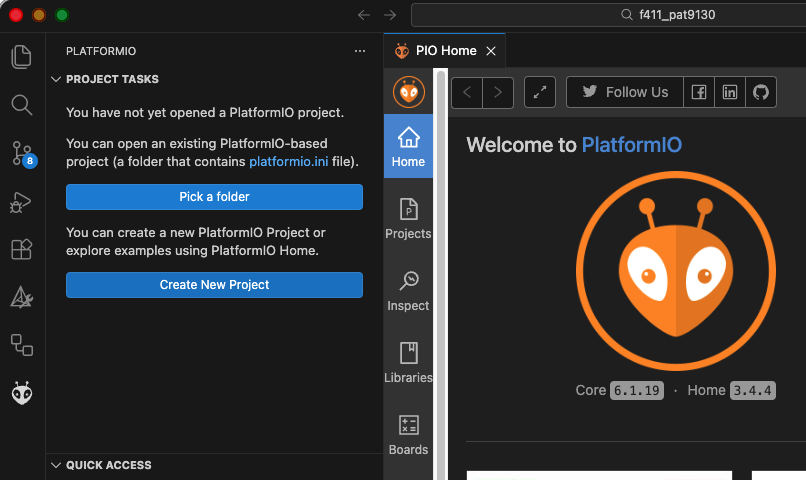Open PlatformIO GitHub page icon
Viewport: 806px width, 480px height.
[761, 92]
